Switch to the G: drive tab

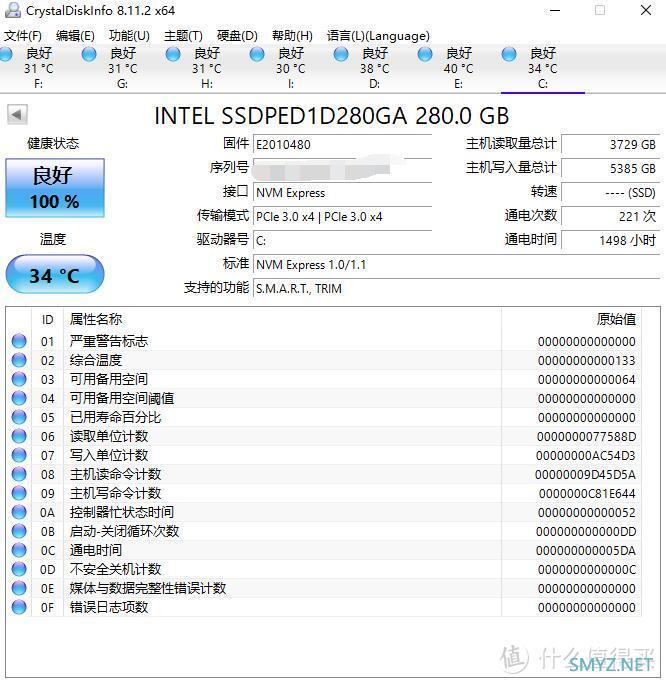click(x=123, y=68)
